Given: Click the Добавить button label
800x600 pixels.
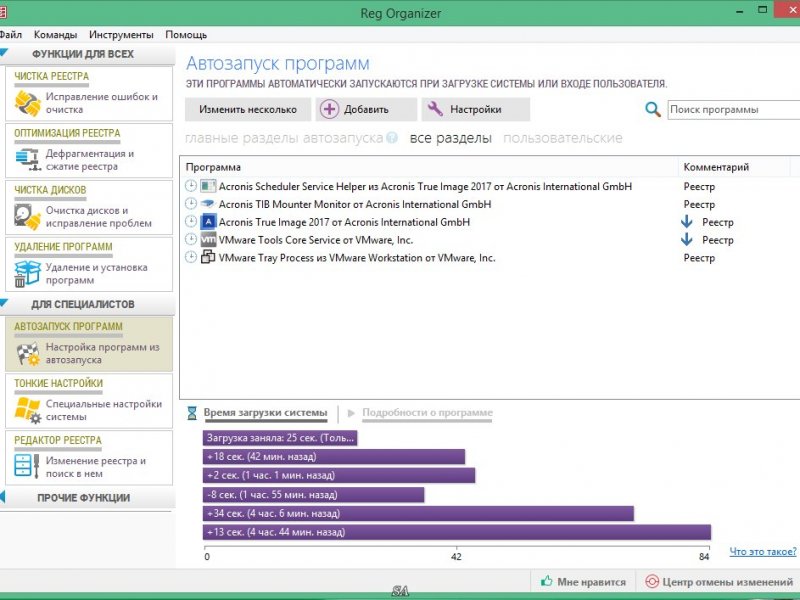Looking at the screenshot, I should 366,109.
